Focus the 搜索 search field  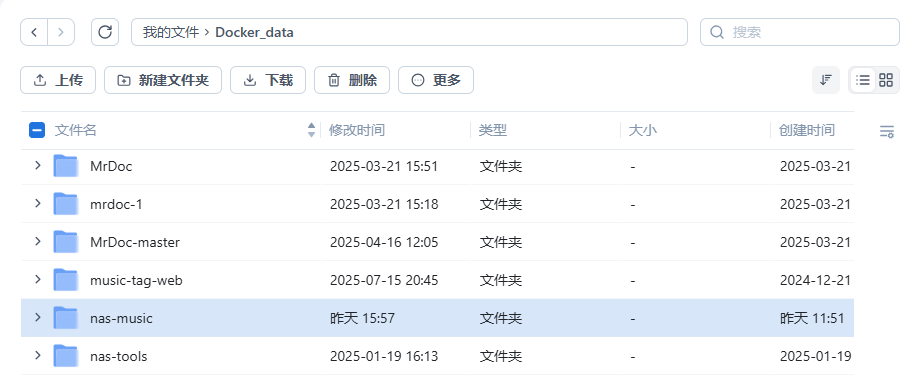pyautogui.click(x=800, y=32)
